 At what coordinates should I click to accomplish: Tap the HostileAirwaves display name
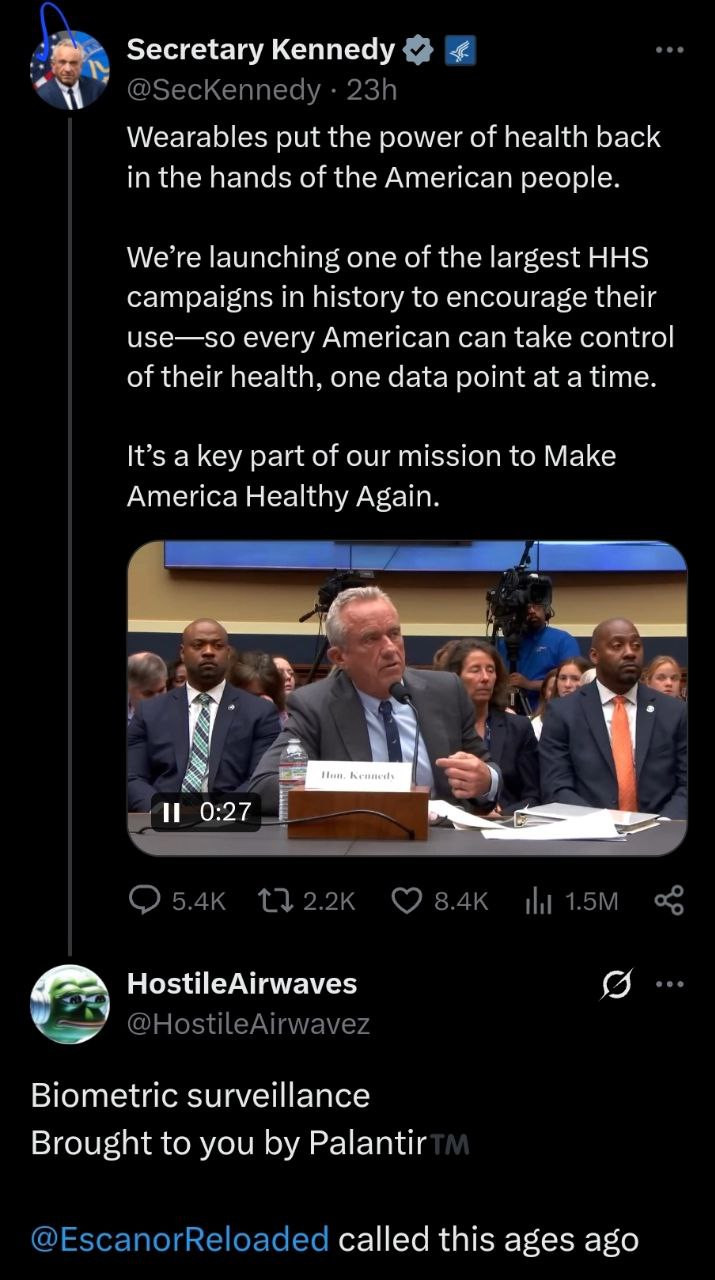coord(241,984)
